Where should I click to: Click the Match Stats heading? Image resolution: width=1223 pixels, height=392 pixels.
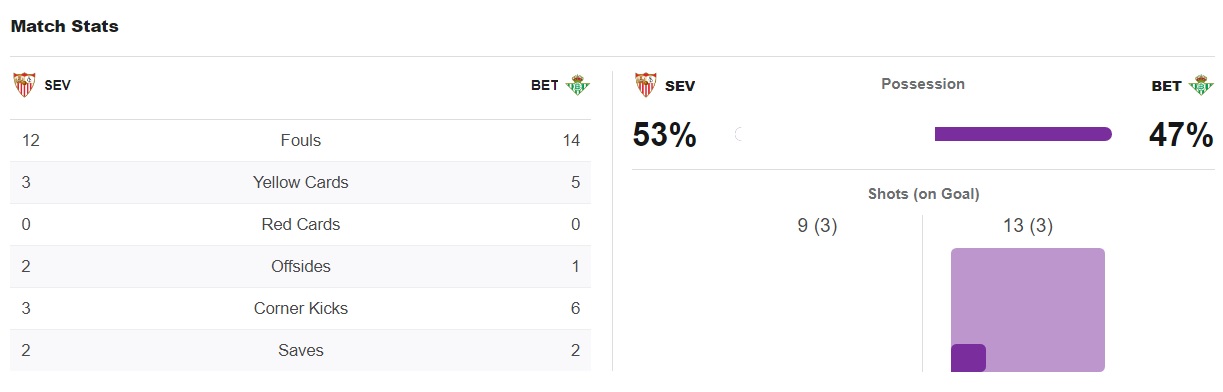click(65, 27)
